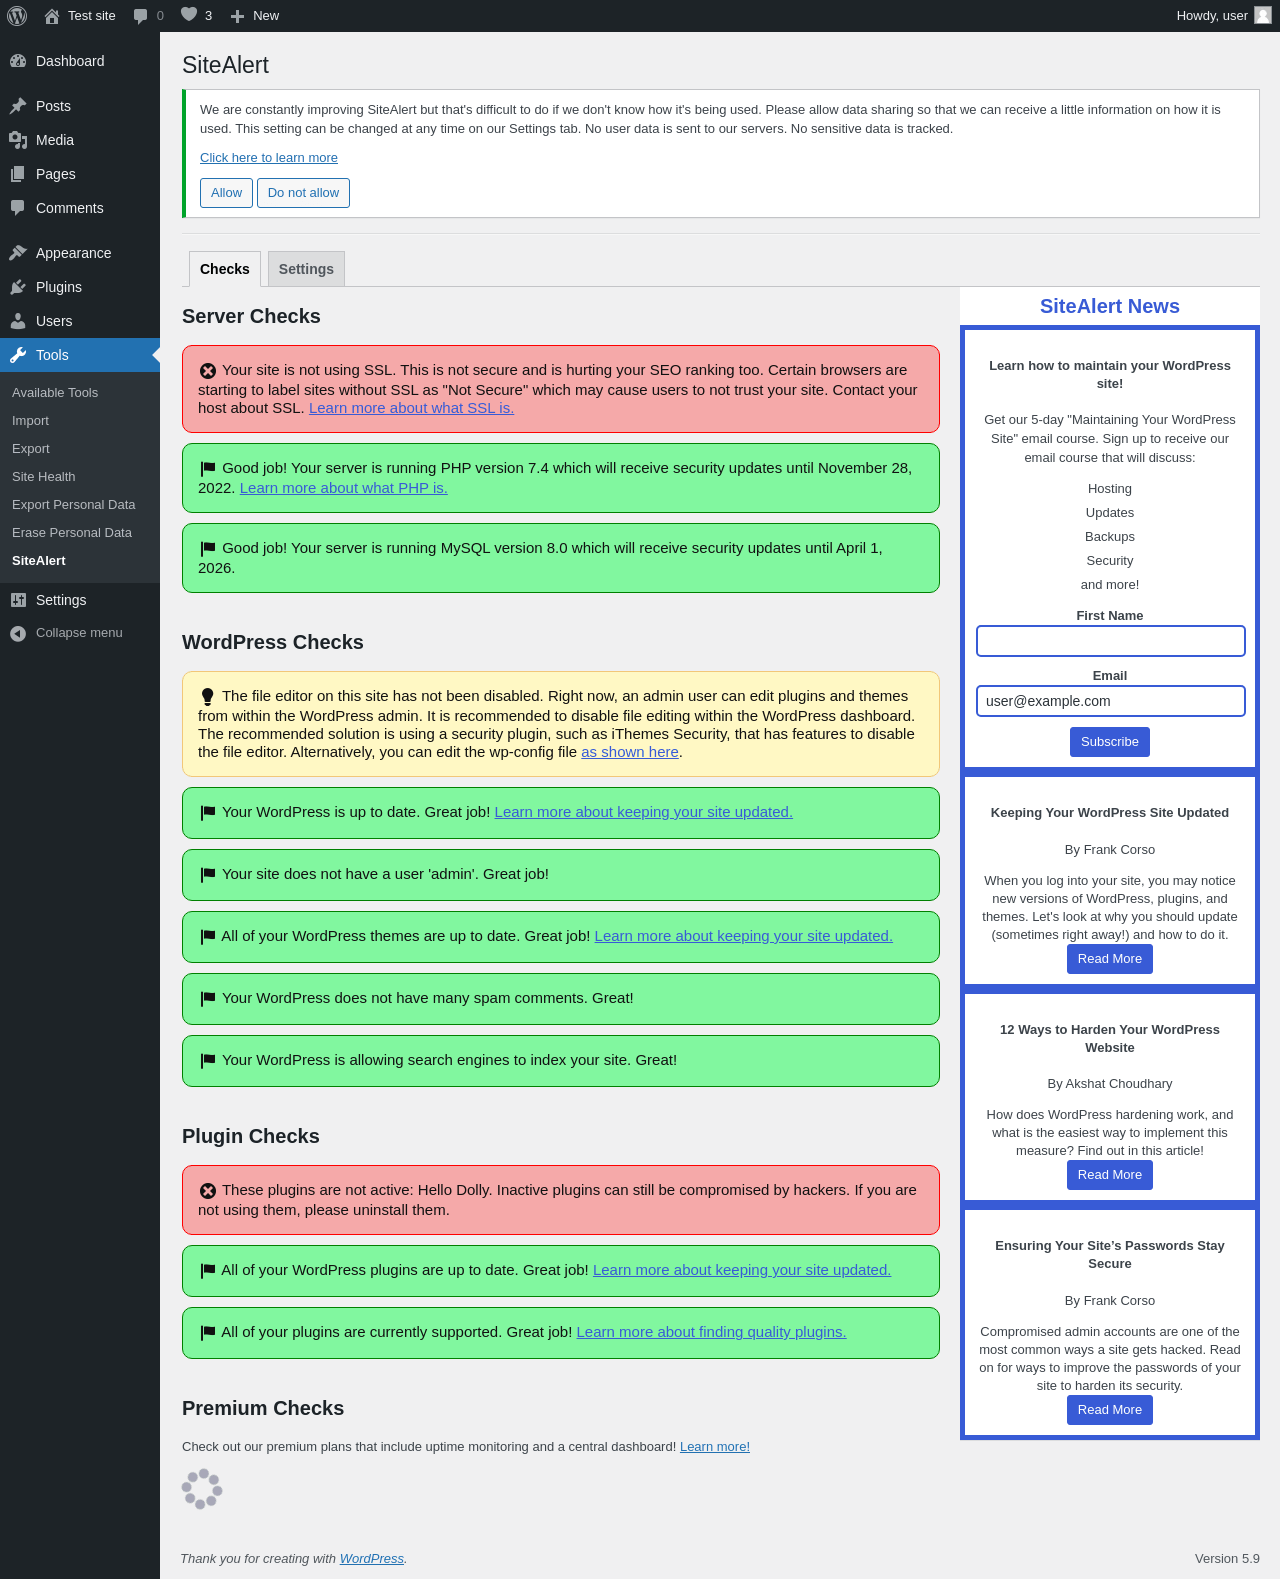Click the Pages icon in sidebar
The width and height of the screenshot is (1280, 1579).
coord(18,174)
